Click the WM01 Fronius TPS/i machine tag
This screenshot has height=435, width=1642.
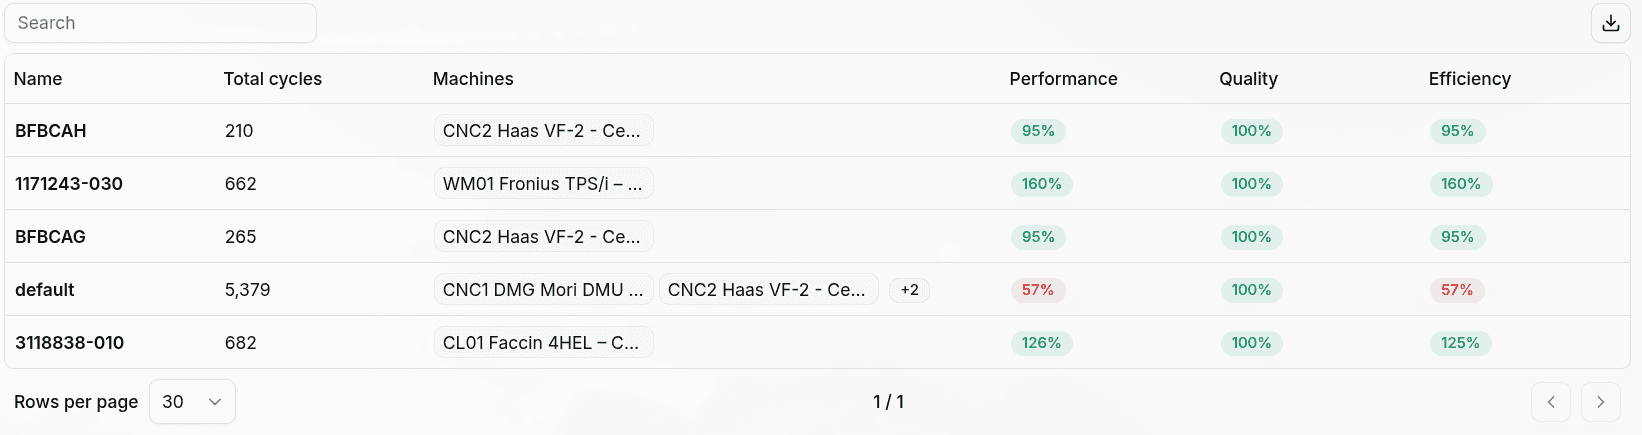pos(543,184)
